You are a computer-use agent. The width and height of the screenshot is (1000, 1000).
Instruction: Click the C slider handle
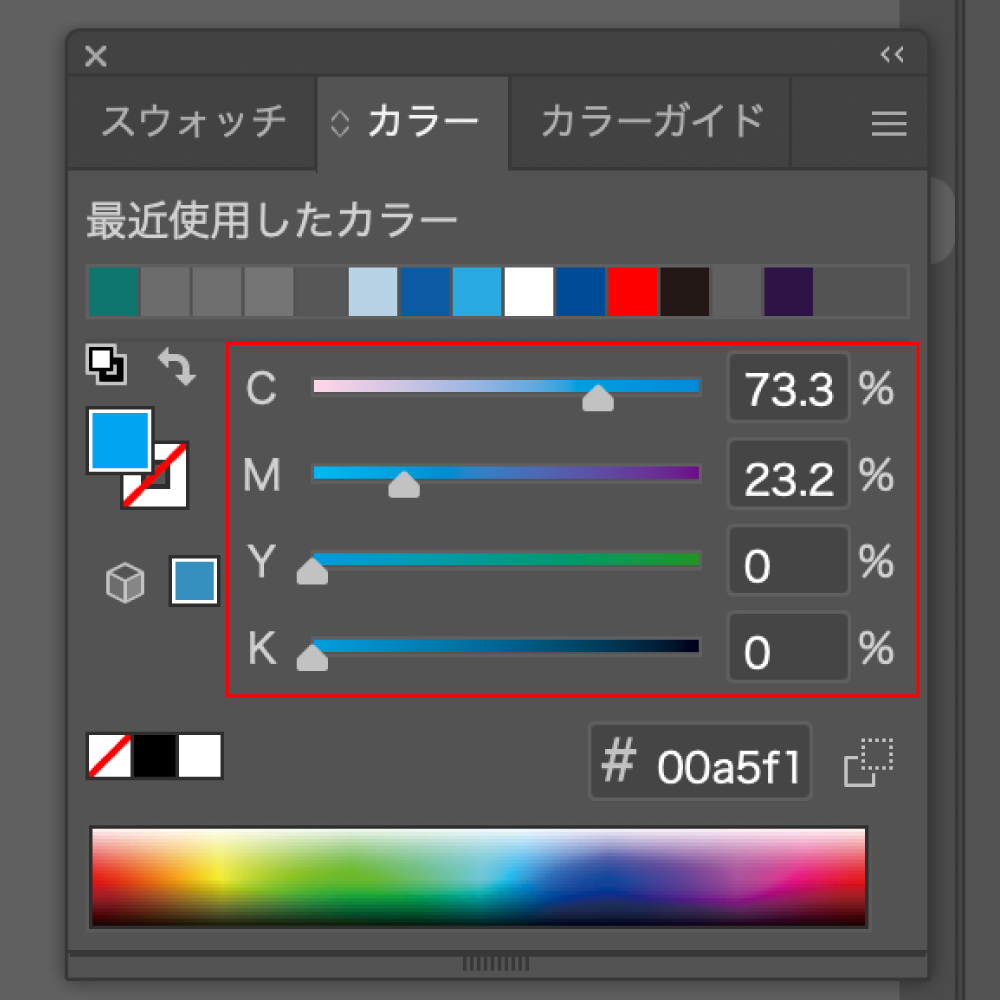[598, 398]
